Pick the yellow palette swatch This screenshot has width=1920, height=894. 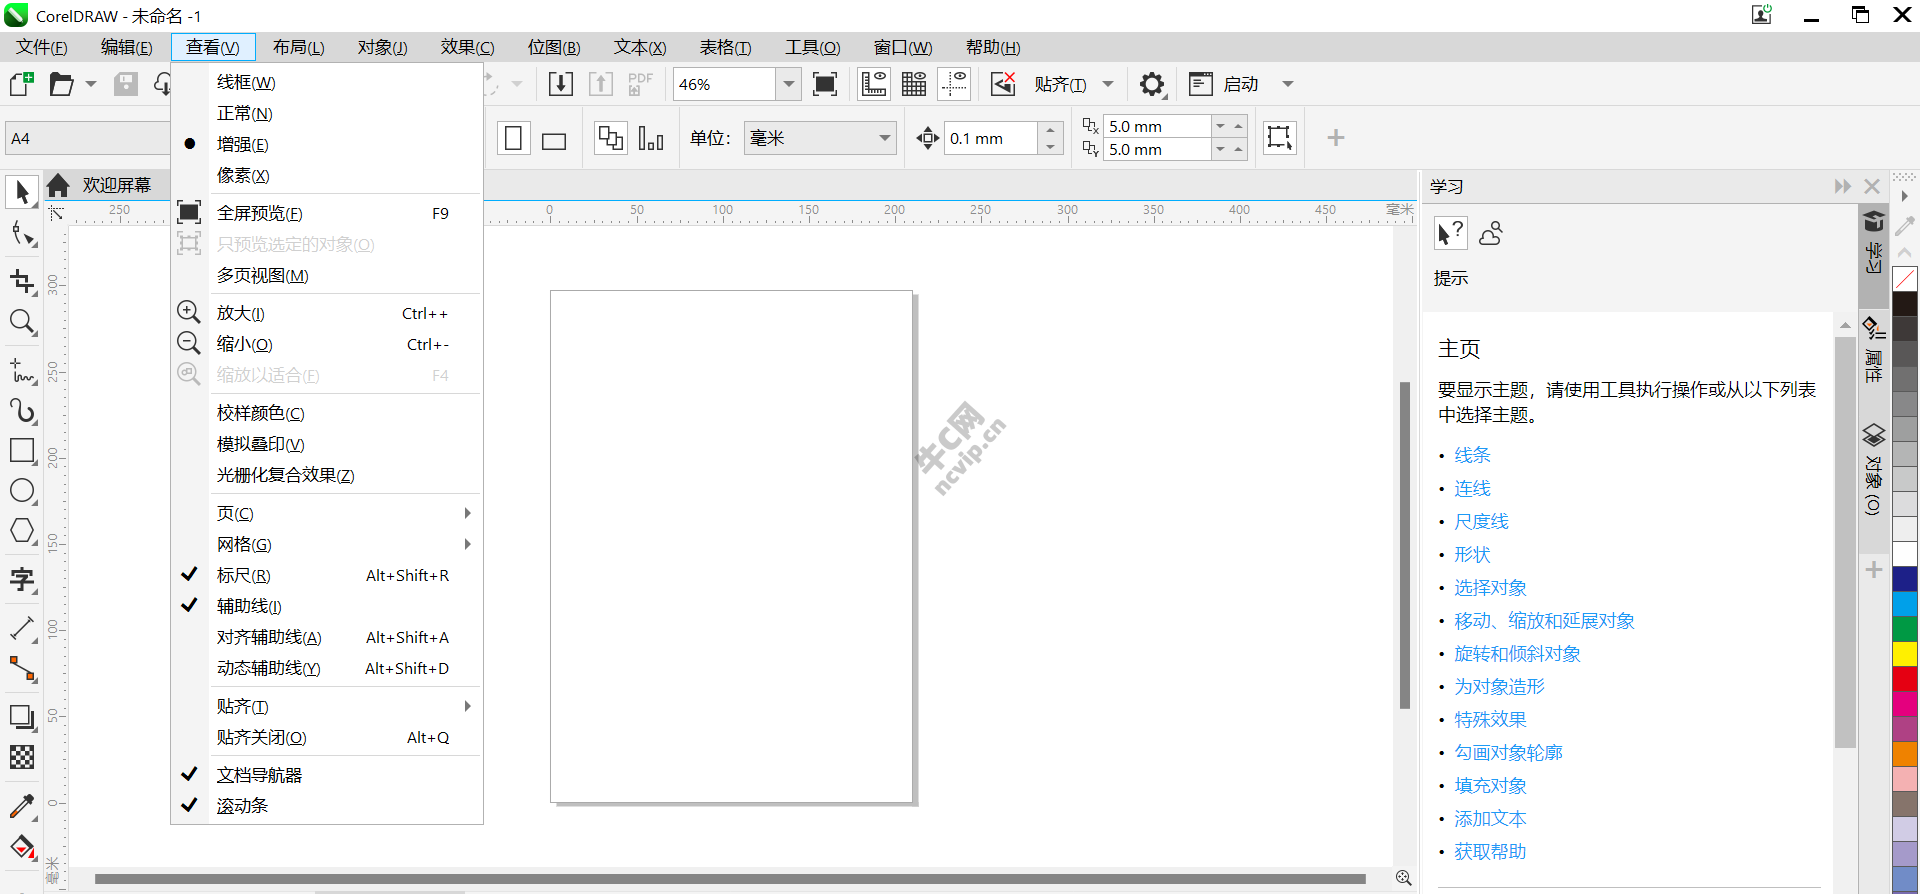1905,654
